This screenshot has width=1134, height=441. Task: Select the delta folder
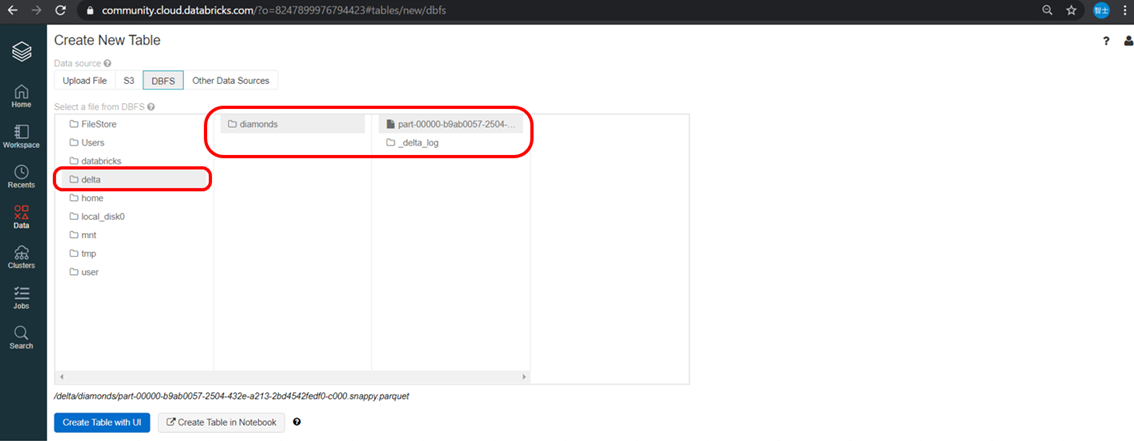(x=134, y=179)
